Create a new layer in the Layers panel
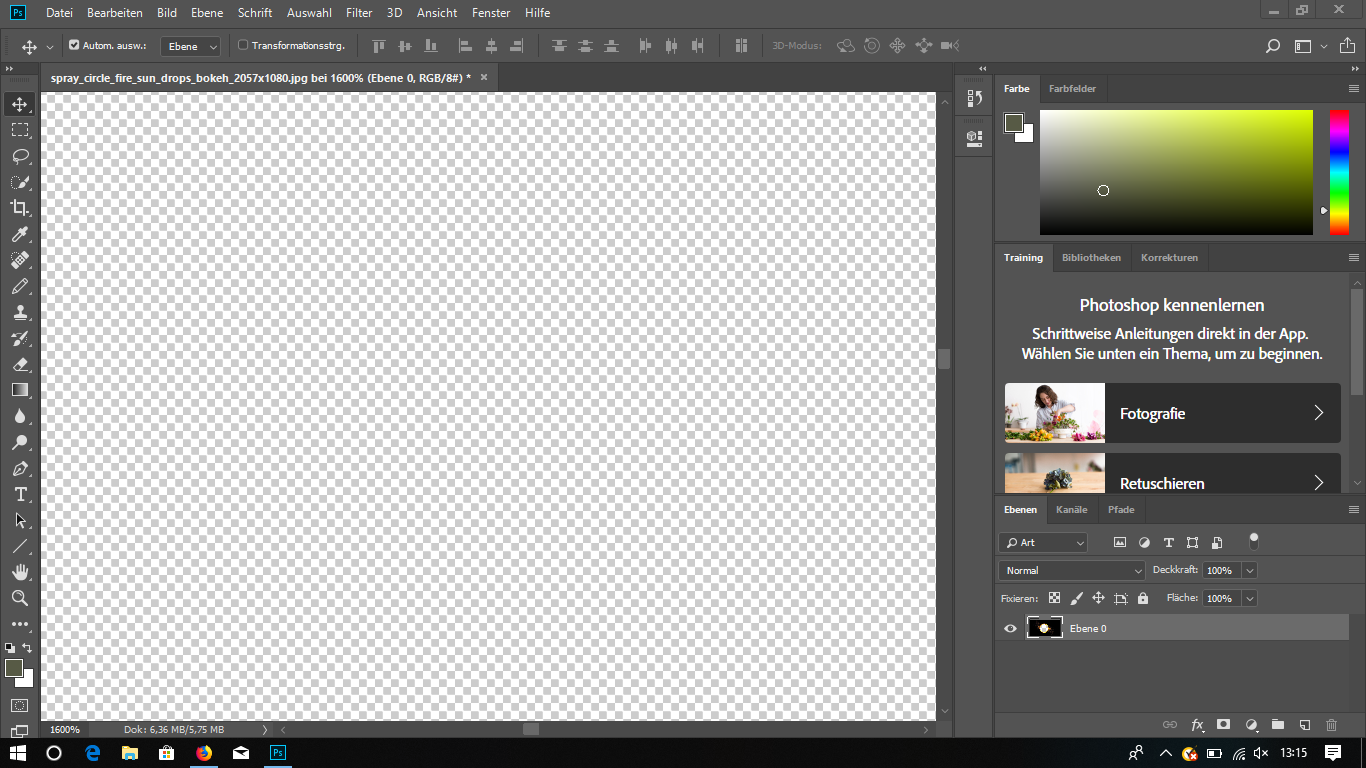This screenshot has height=768, width=1366. coord(1303,725)
